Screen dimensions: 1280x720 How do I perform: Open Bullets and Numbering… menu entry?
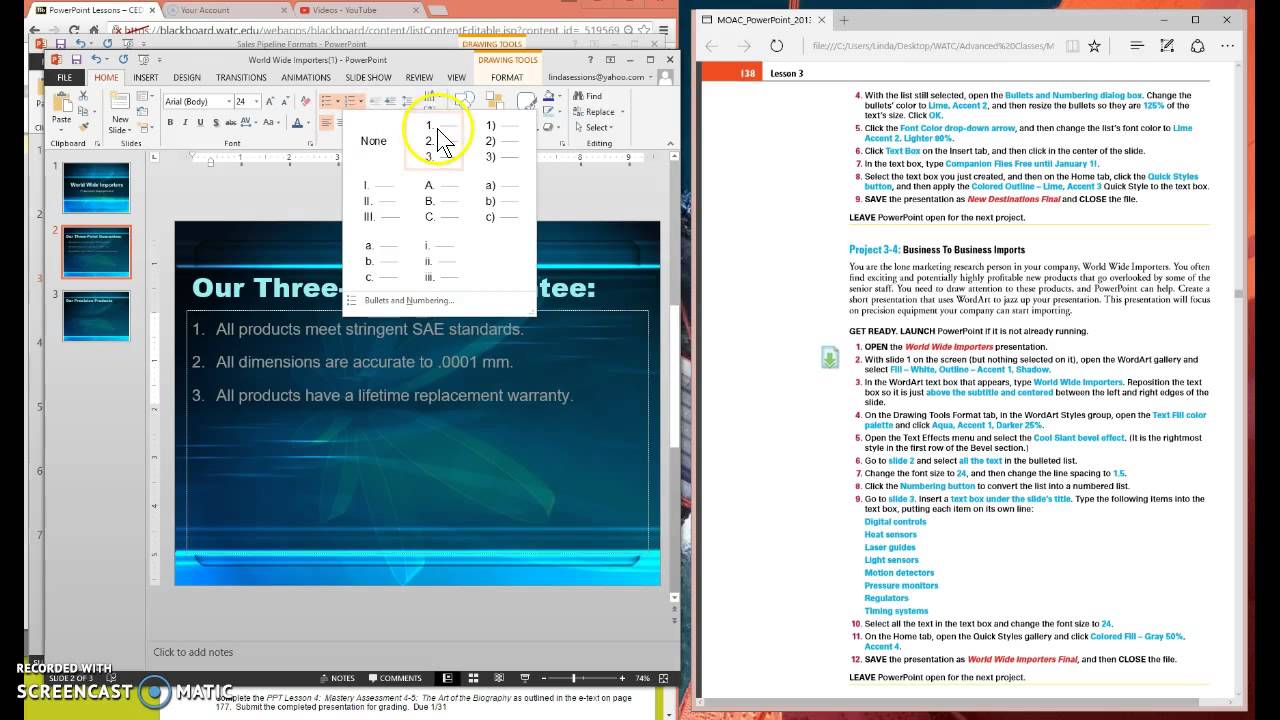pyautogui.click(x=409, y=300)
